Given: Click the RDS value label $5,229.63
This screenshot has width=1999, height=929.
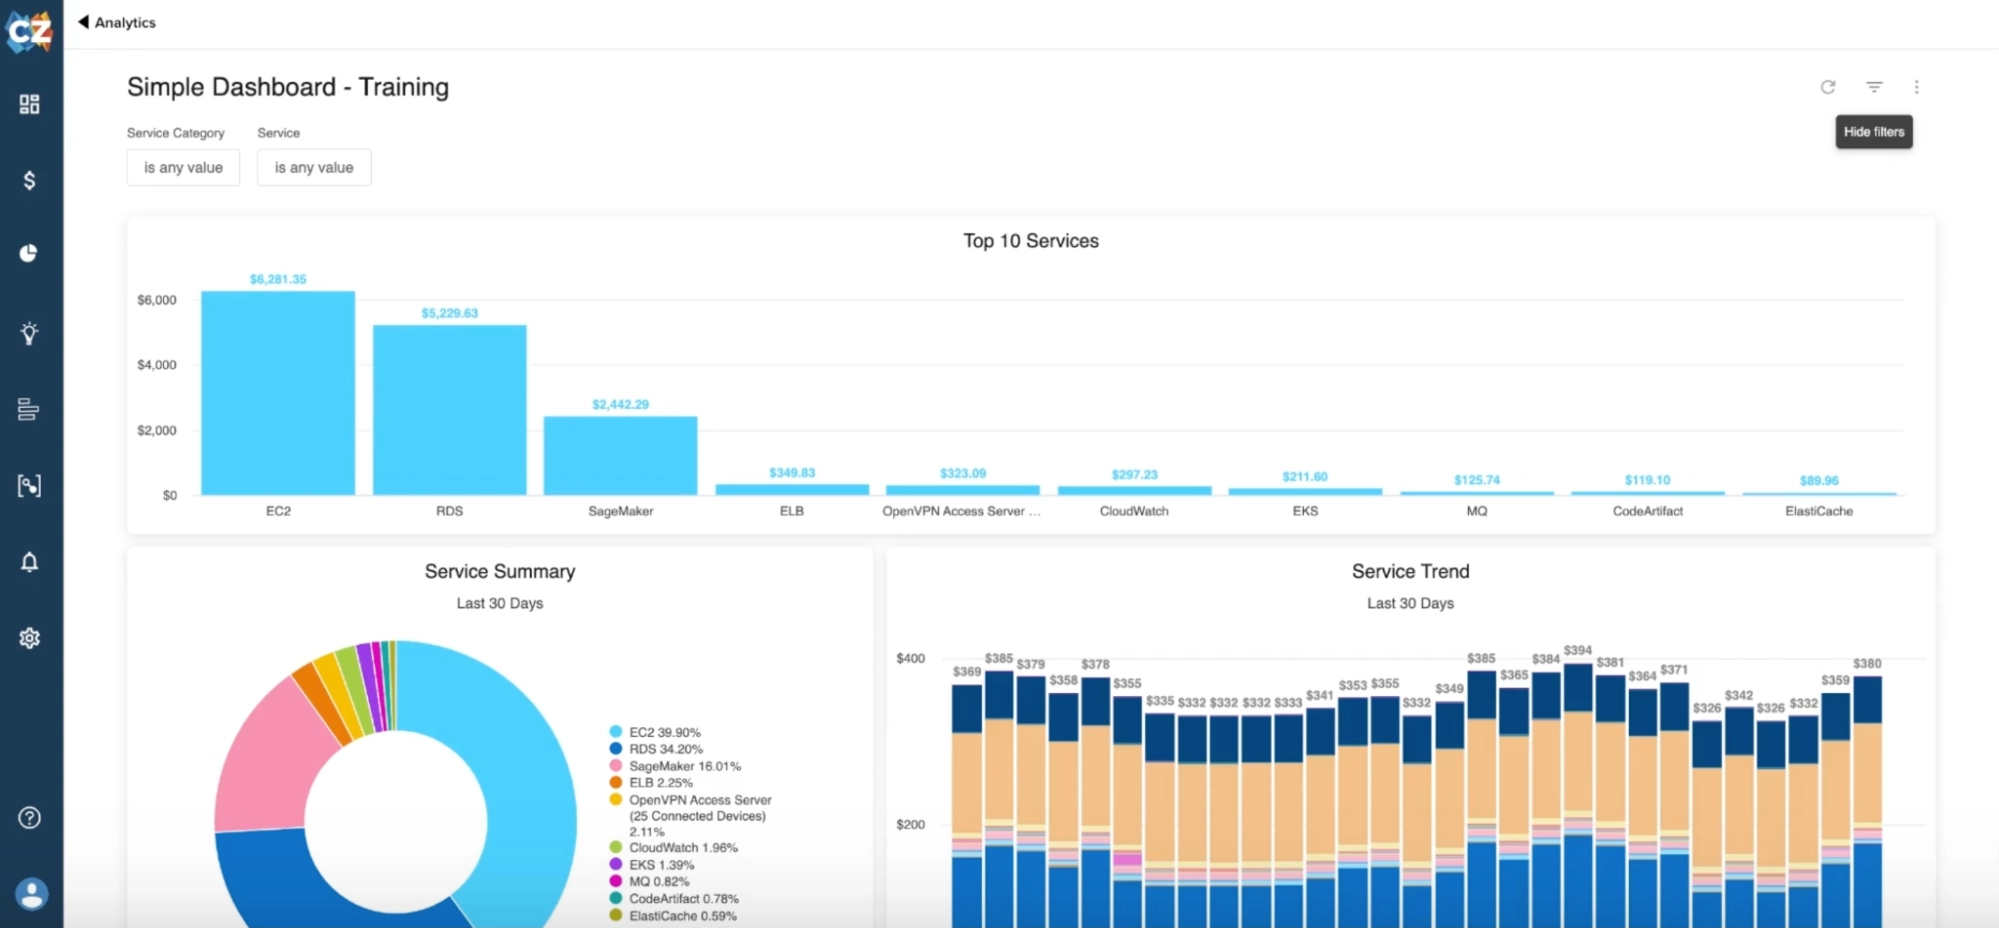Looking at the screenshot, I should tap(450, 313).
